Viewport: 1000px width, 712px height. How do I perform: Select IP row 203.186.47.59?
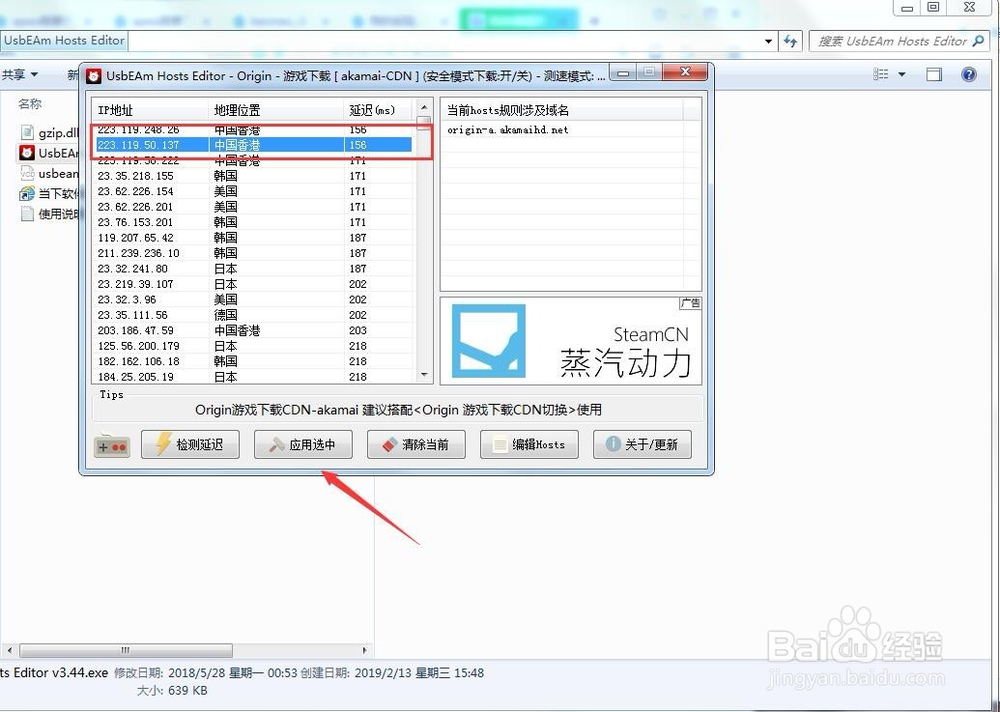[x=254, y=330]
